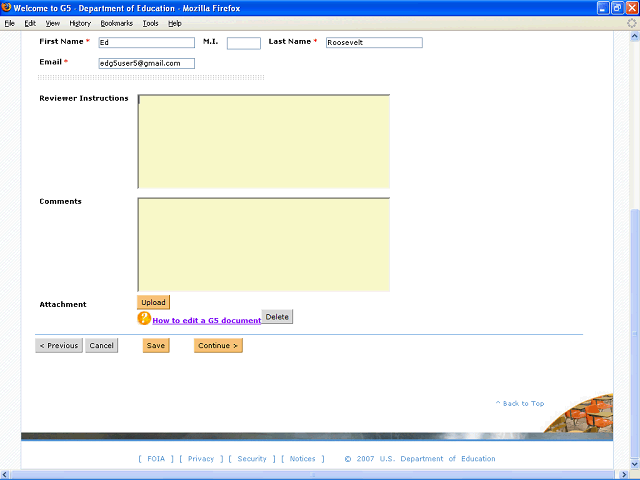The width and height of the screenshot is (640, 480).
Task: Open the View menu
Action: point(53,23)
